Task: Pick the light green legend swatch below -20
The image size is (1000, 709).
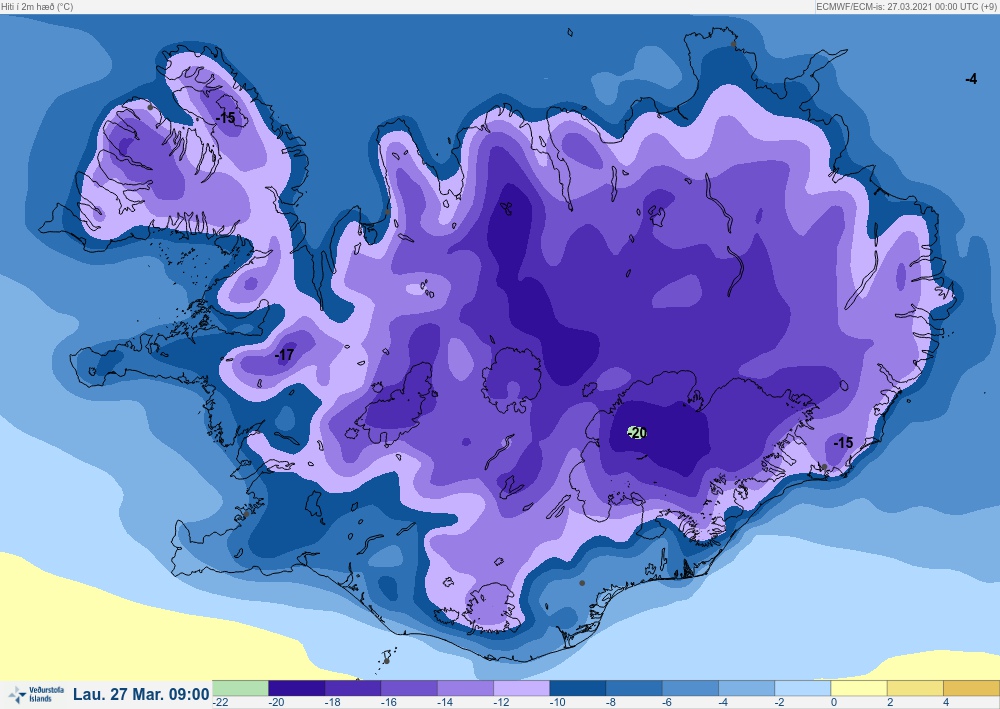Action: point(240,688)
